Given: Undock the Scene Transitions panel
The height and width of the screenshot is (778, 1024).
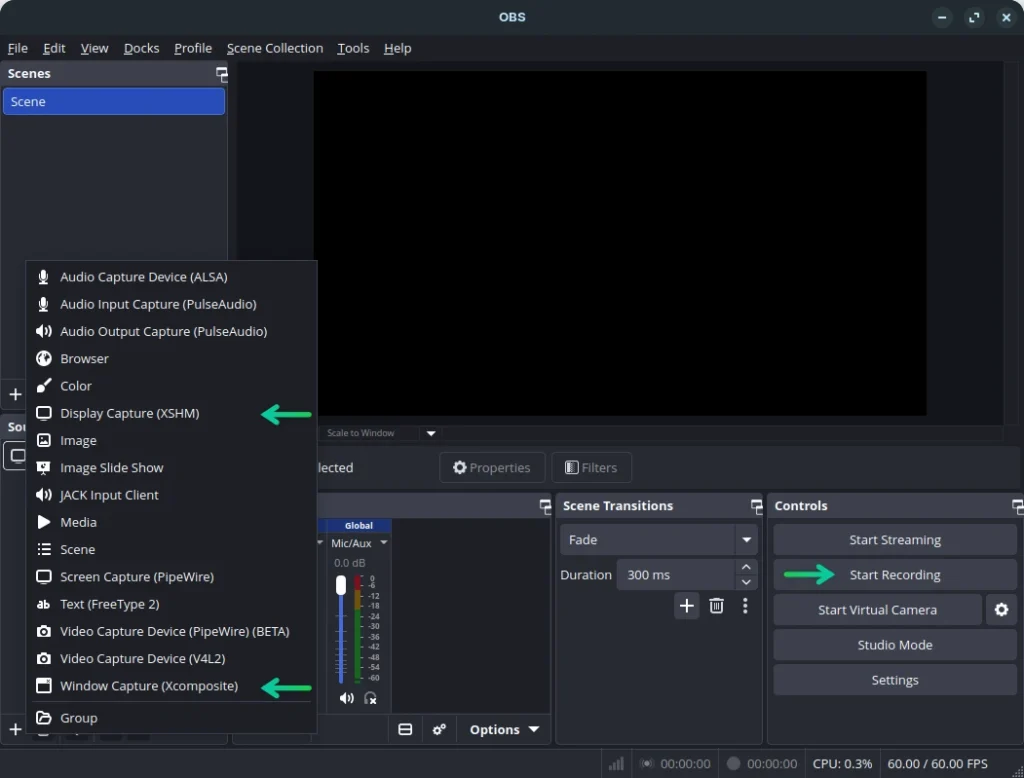Looking at the screenshot, I should [756, 506].
